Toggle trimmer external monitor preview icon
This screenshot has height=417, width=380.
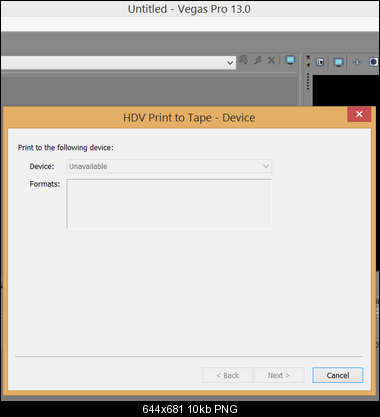pyautogui.click(x=290, y=60)
